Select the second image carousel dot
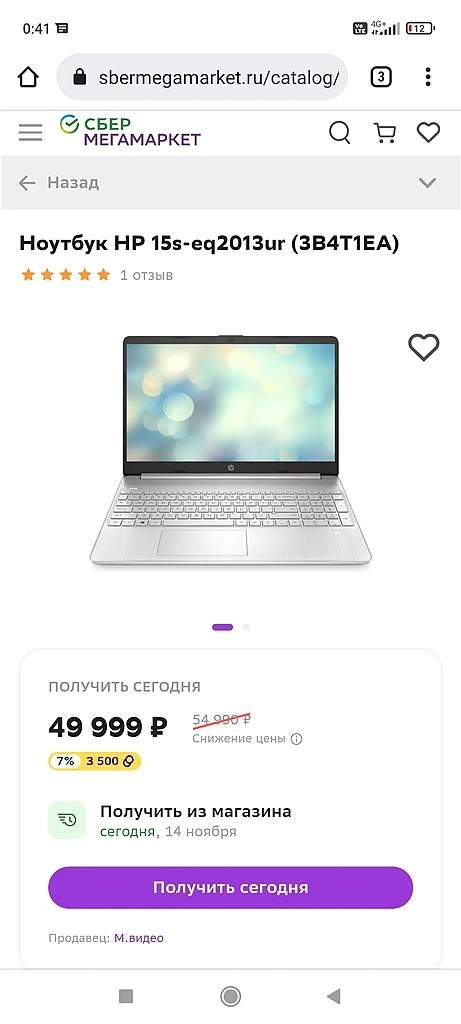Screen dimensions: 461x1024 [246, 627]
